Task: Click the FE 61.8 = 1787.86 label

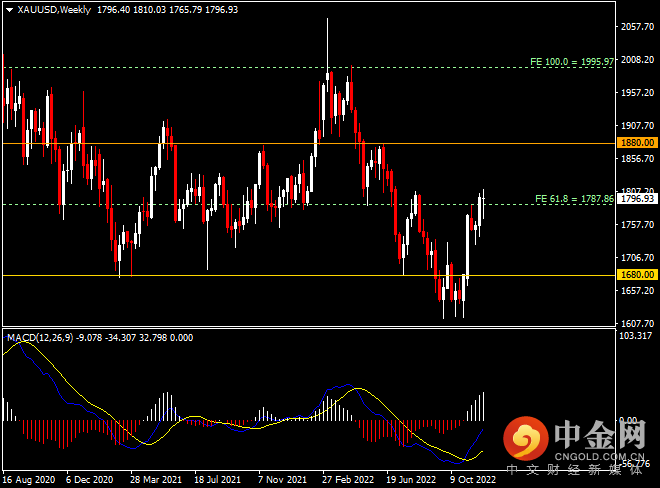Action: tap(574, 198)
